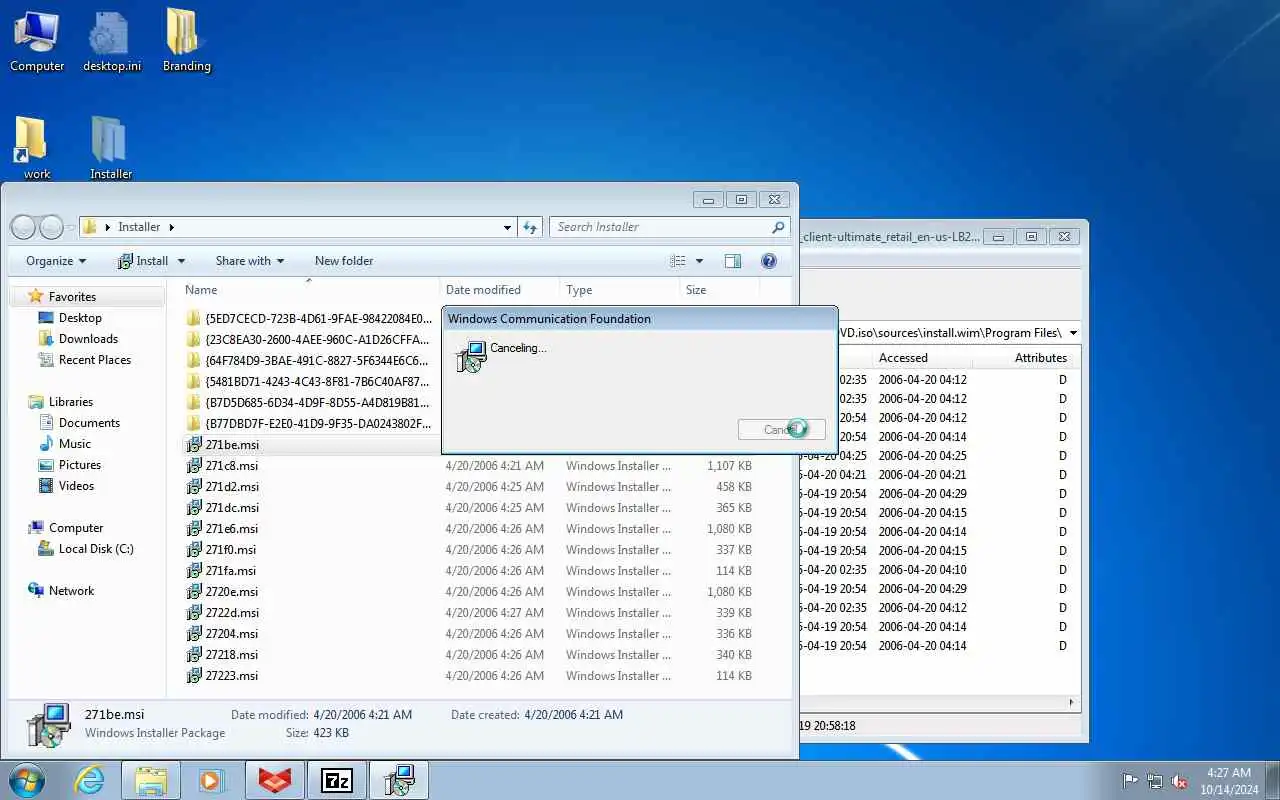Click the network tray icon
This screenshot has height=800, width=1280.
pos(1155,781)
